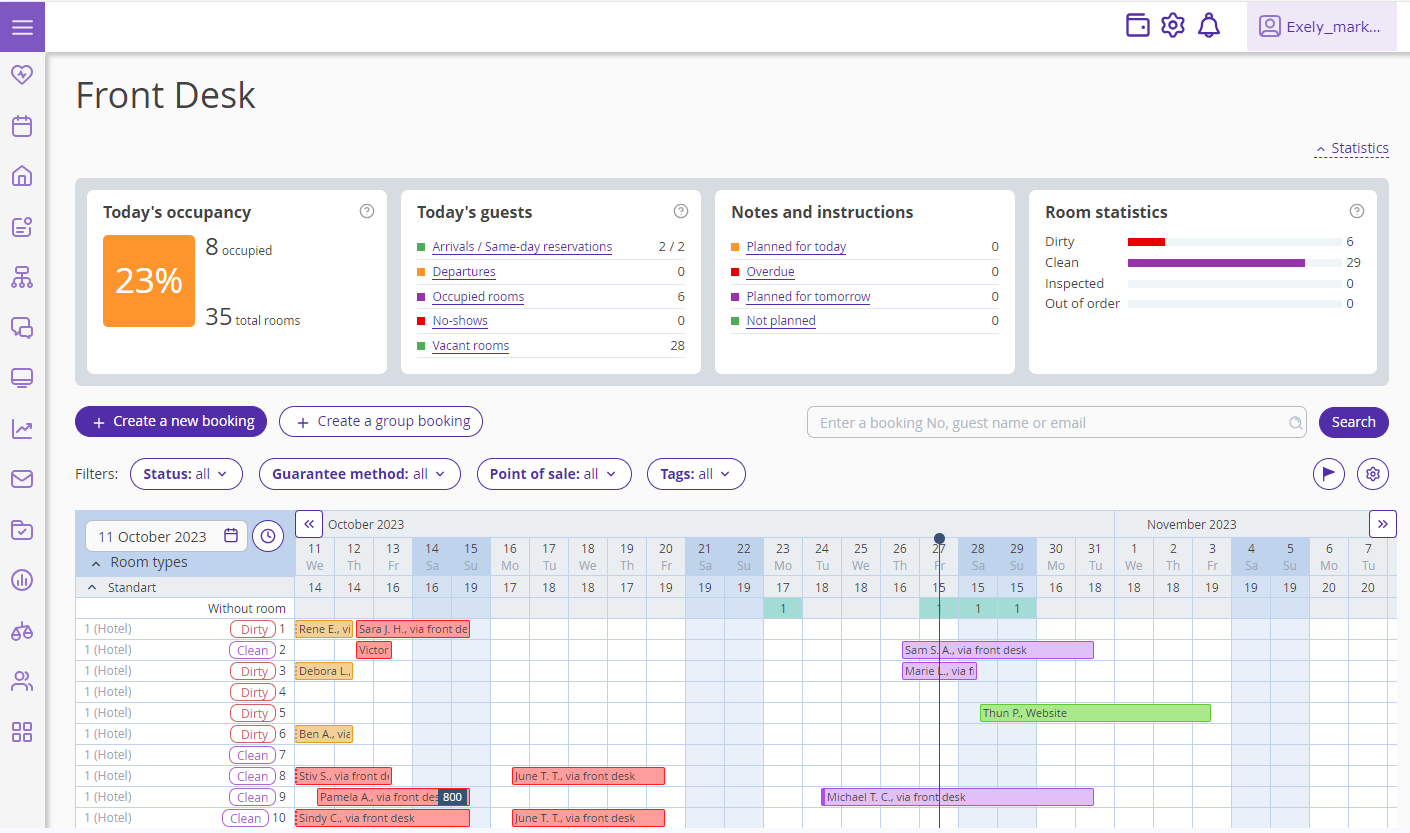Viewport: 1410px width, 833px height.
Task: Toggle the Dirty status of room 1
Action: point(254,629)
